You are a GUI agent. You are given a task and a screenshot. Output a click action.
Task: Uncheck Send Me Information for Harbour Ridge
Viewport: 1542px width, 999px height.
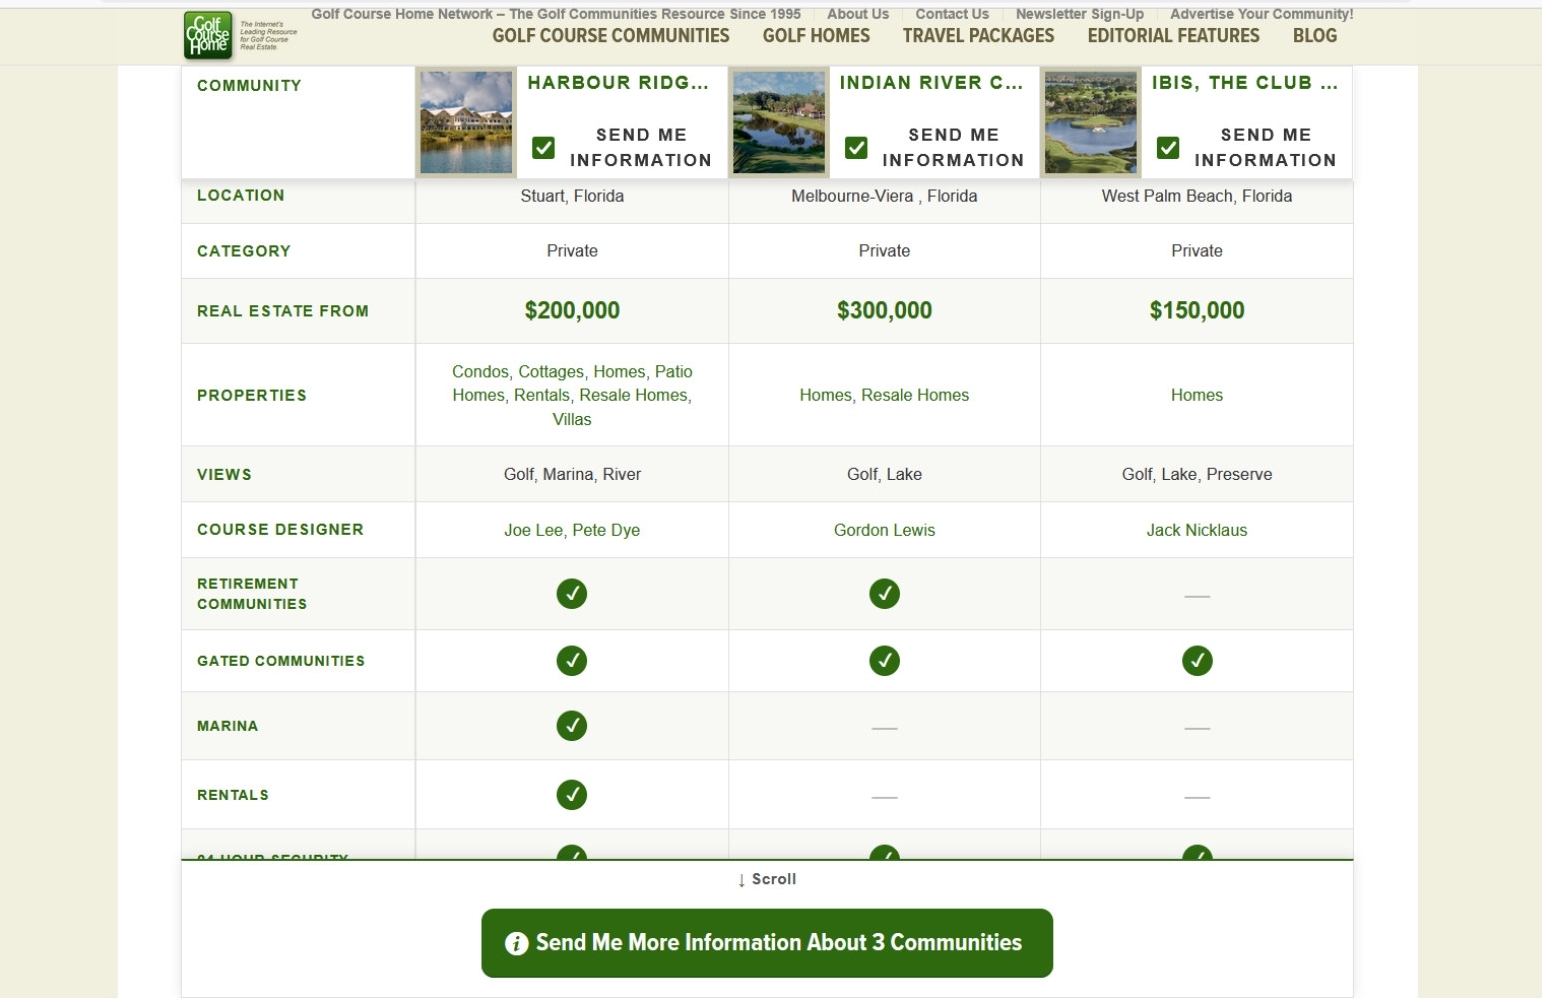pos(543,147)
